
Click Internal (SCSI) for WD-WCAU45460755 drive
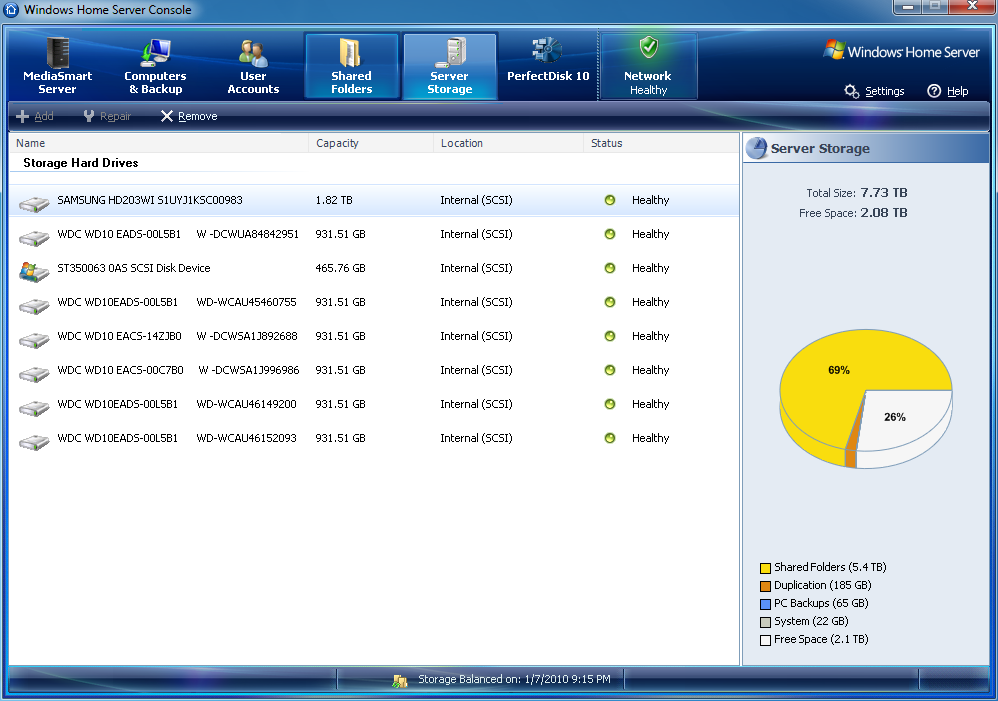(476, 302)
